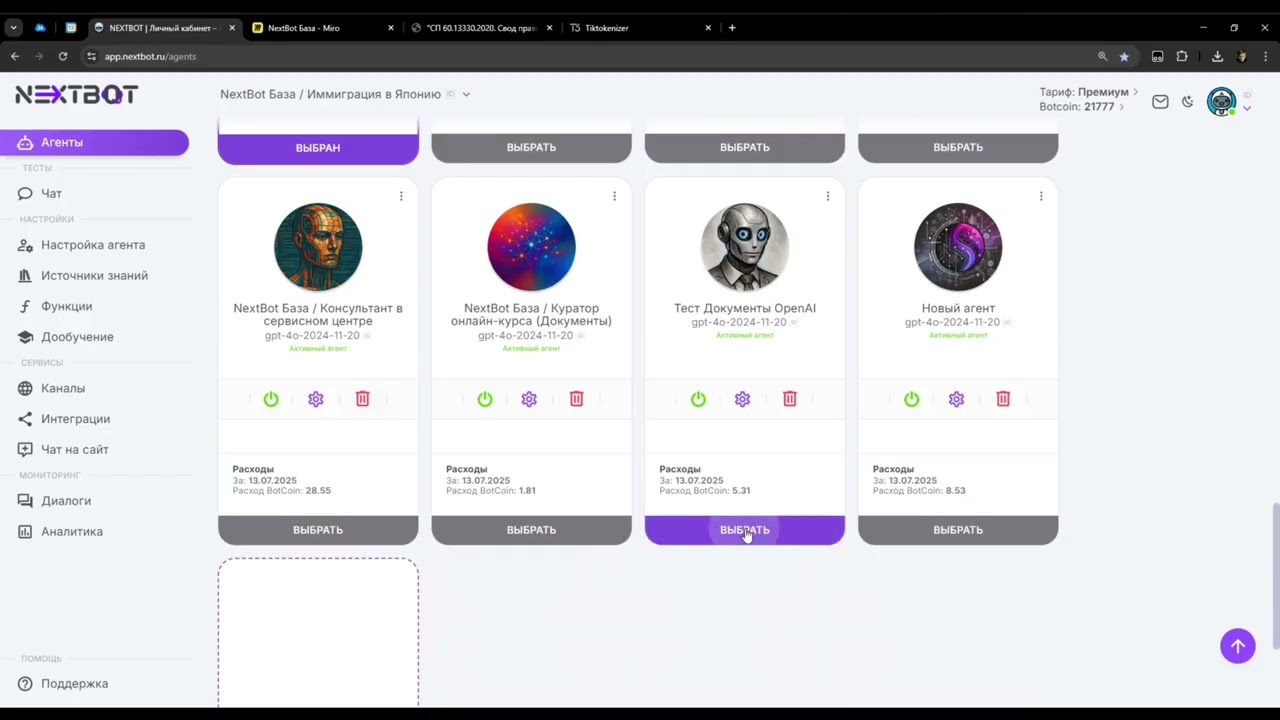This screenshot has width=1280, height=720.
Task: Expand Botcoin balance chevron
Action: pos(1121,107)
